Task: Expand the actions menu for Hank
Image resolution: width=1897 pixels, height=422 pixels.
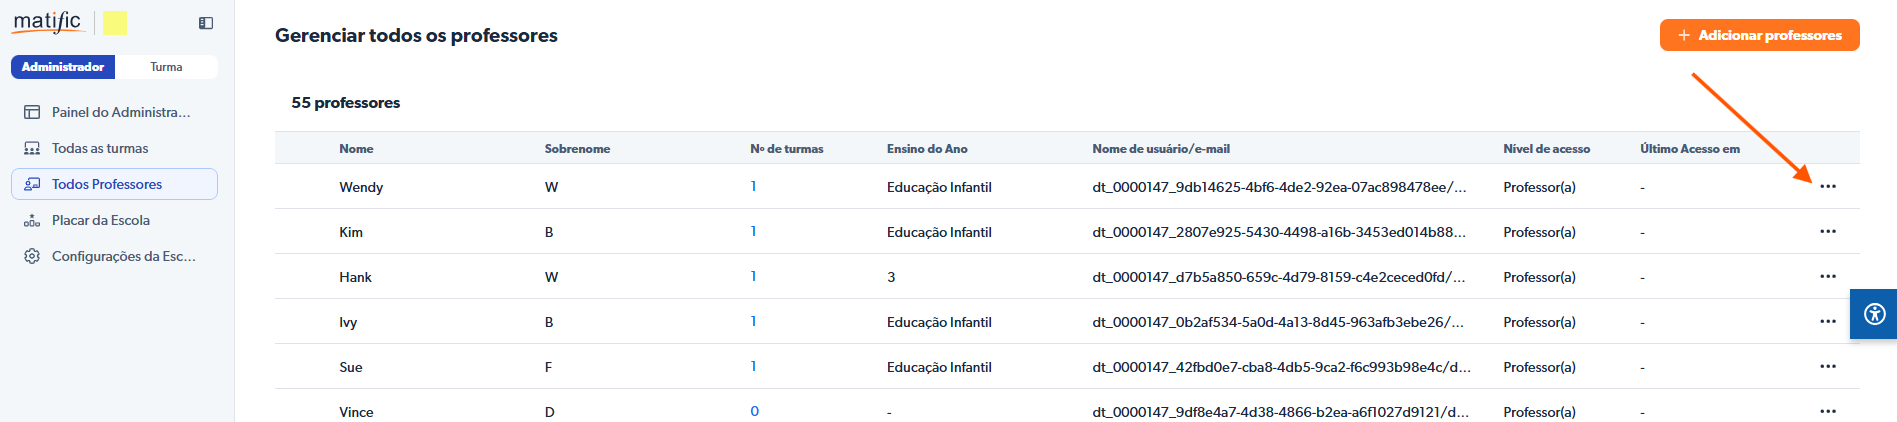Action: click(x=1827, y=277)
